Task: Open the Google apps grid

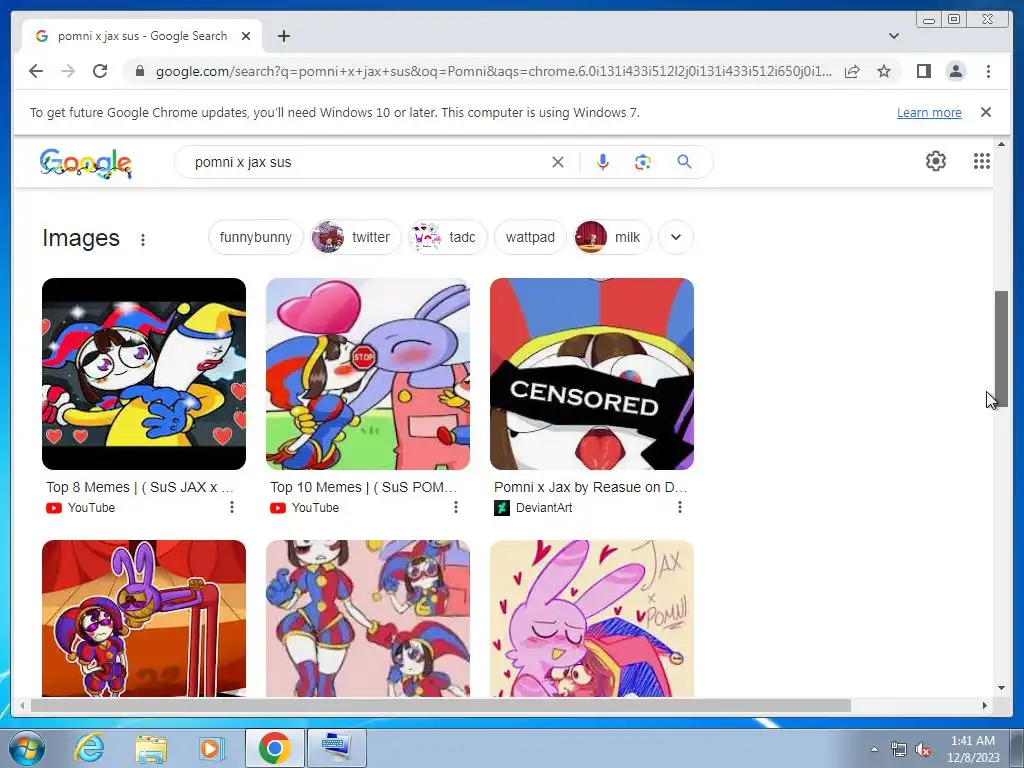Action: (982, 161)
